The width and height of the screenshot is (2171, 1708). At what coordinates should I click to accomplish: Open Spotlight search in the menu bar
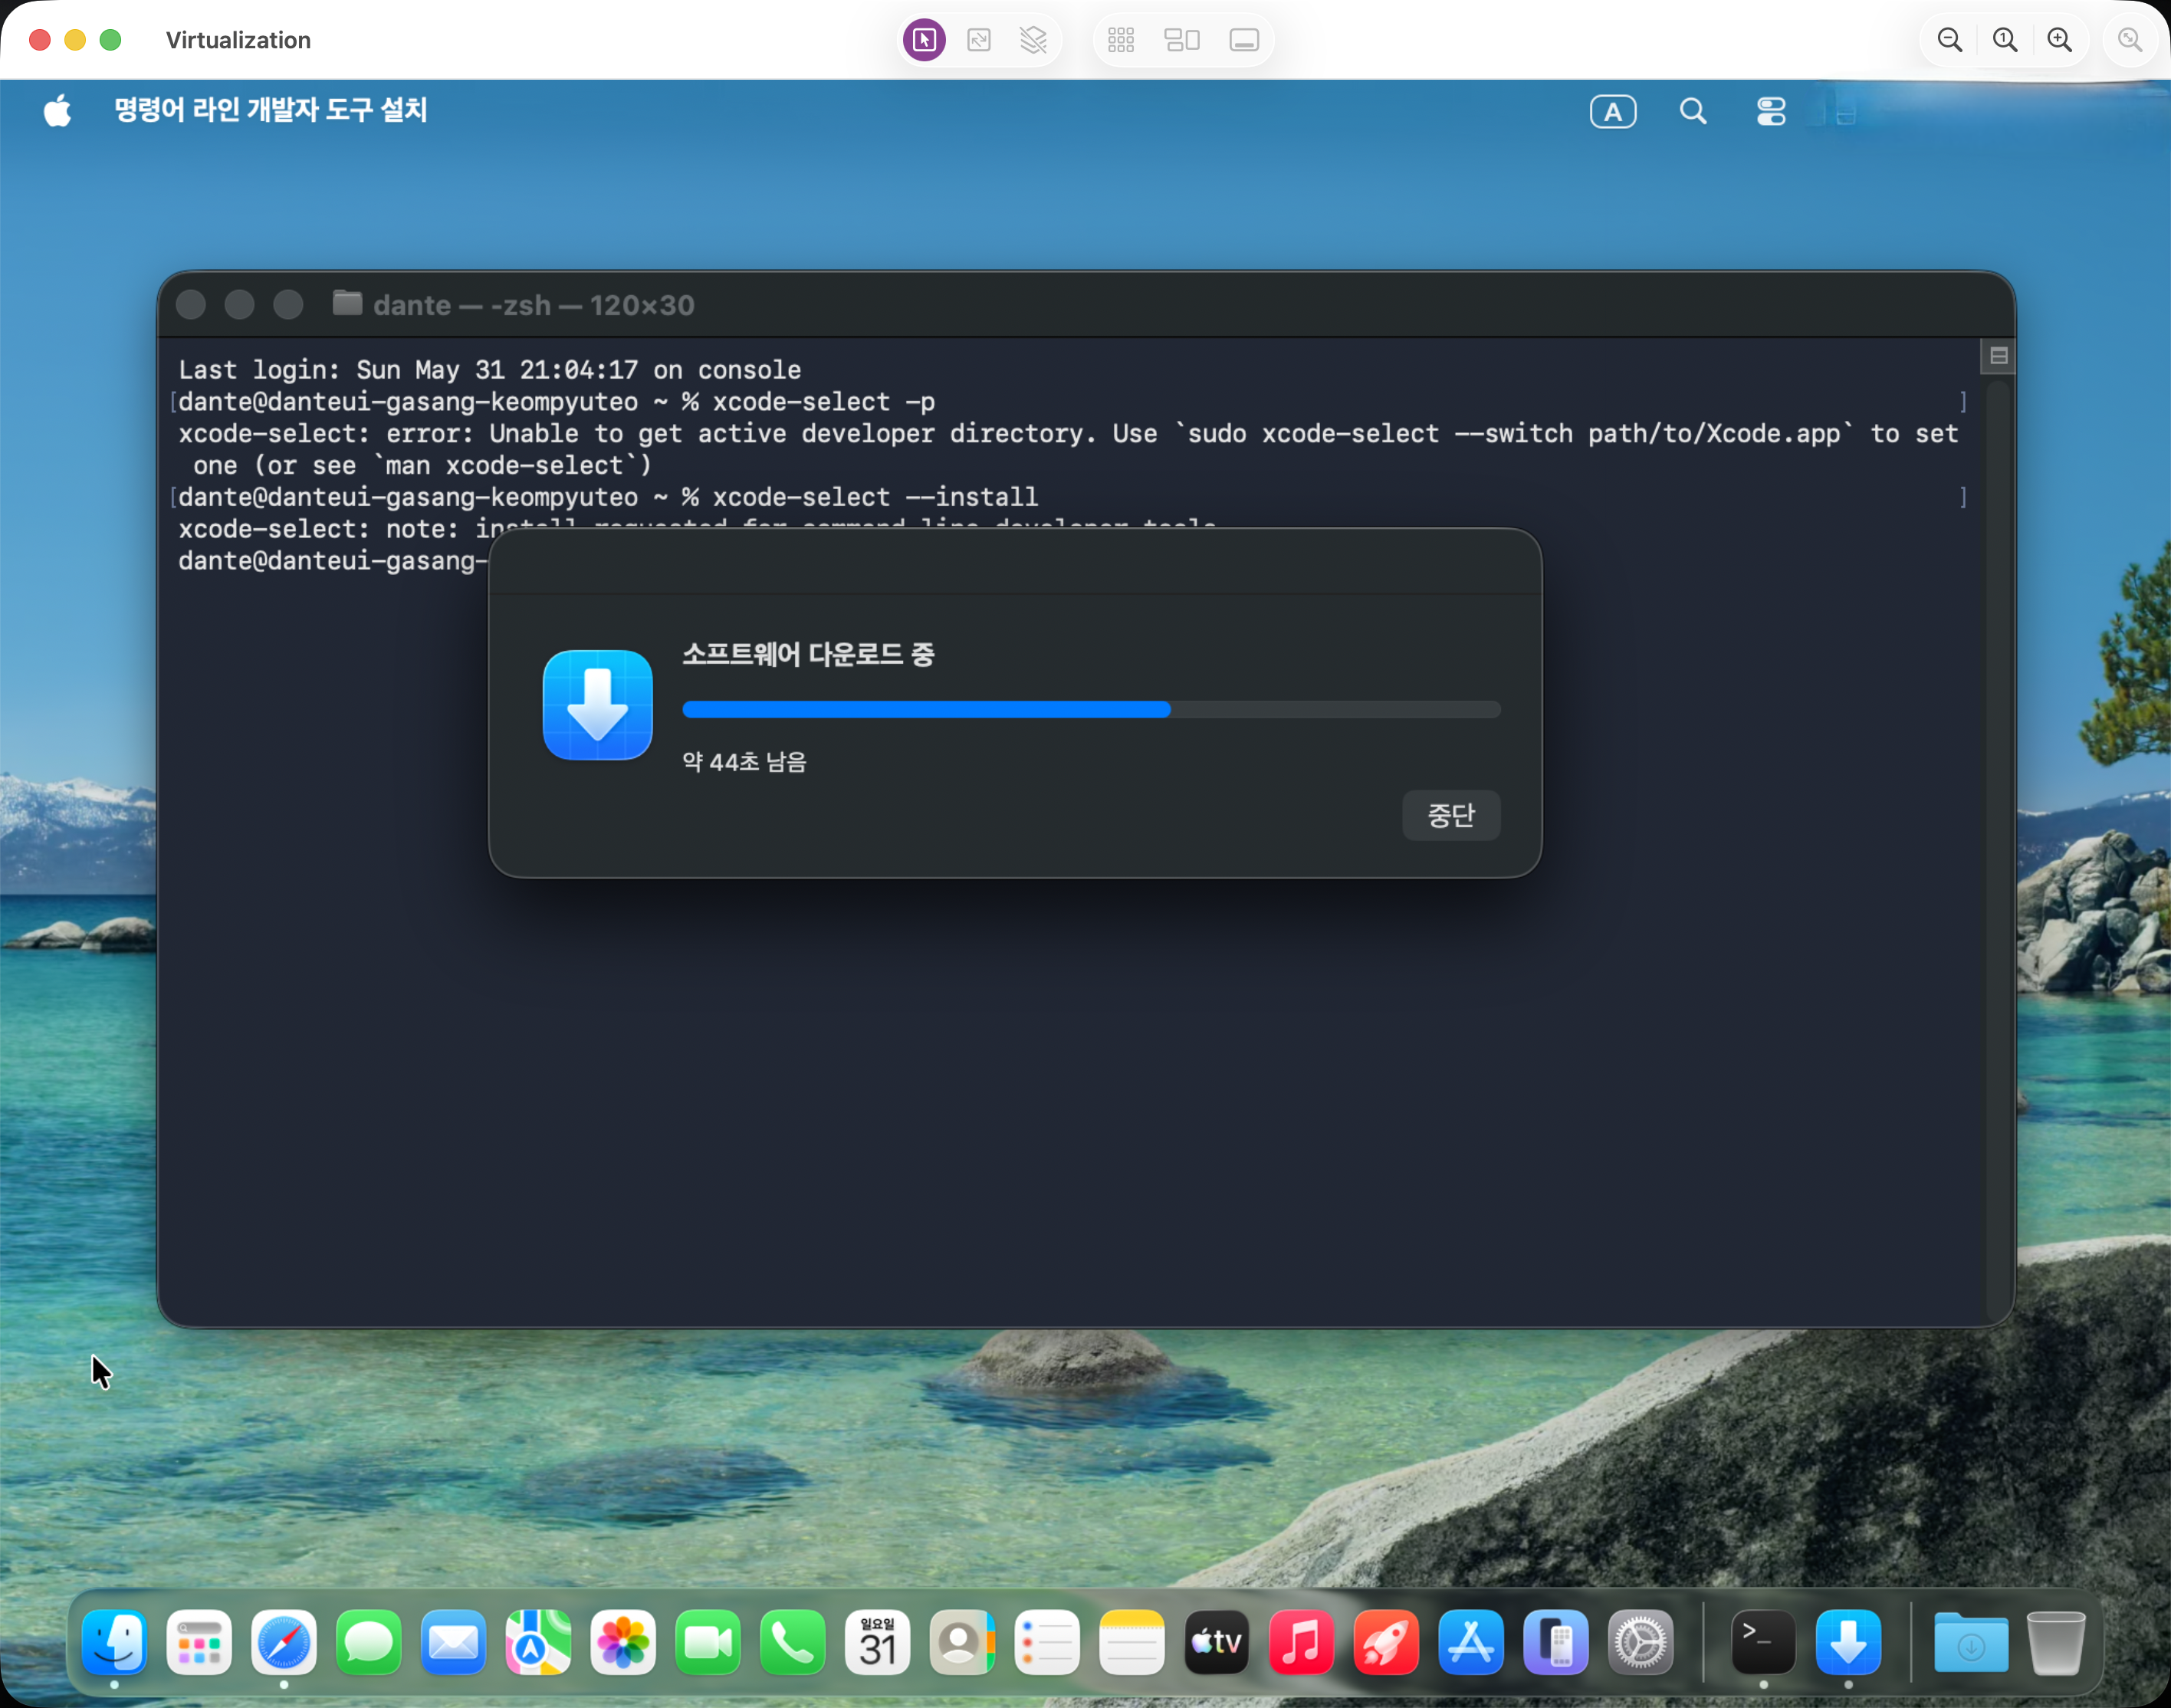[x=1693, y=111]
